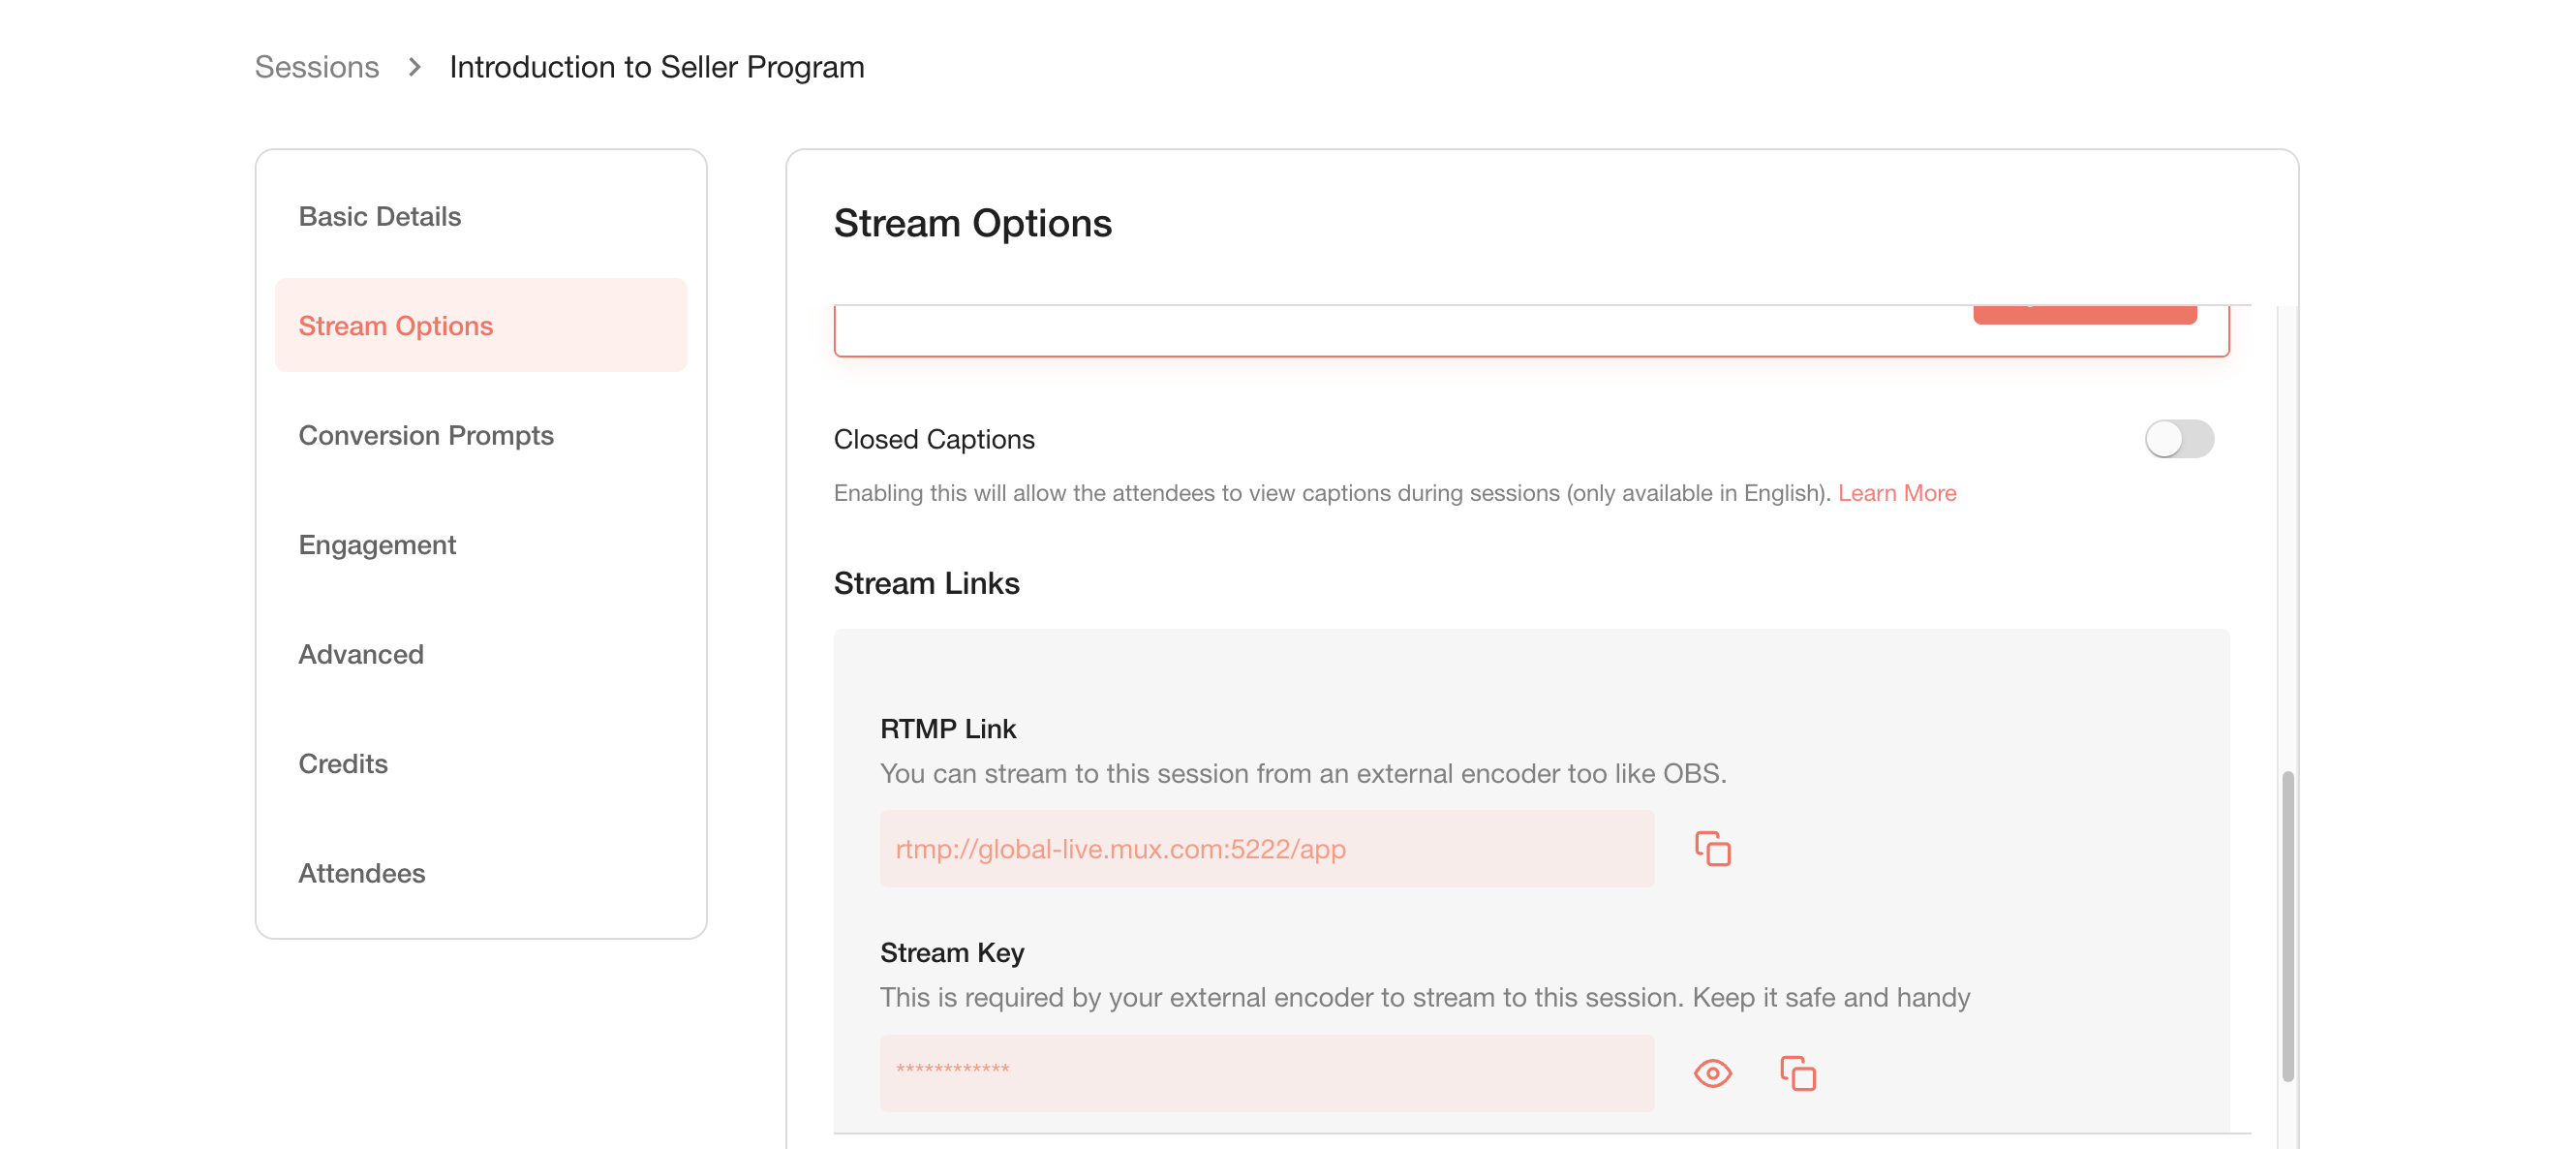The image size is (2576, 1149).
Task: Enable the Closed Captions toggle
Action: pos(2179,439)
